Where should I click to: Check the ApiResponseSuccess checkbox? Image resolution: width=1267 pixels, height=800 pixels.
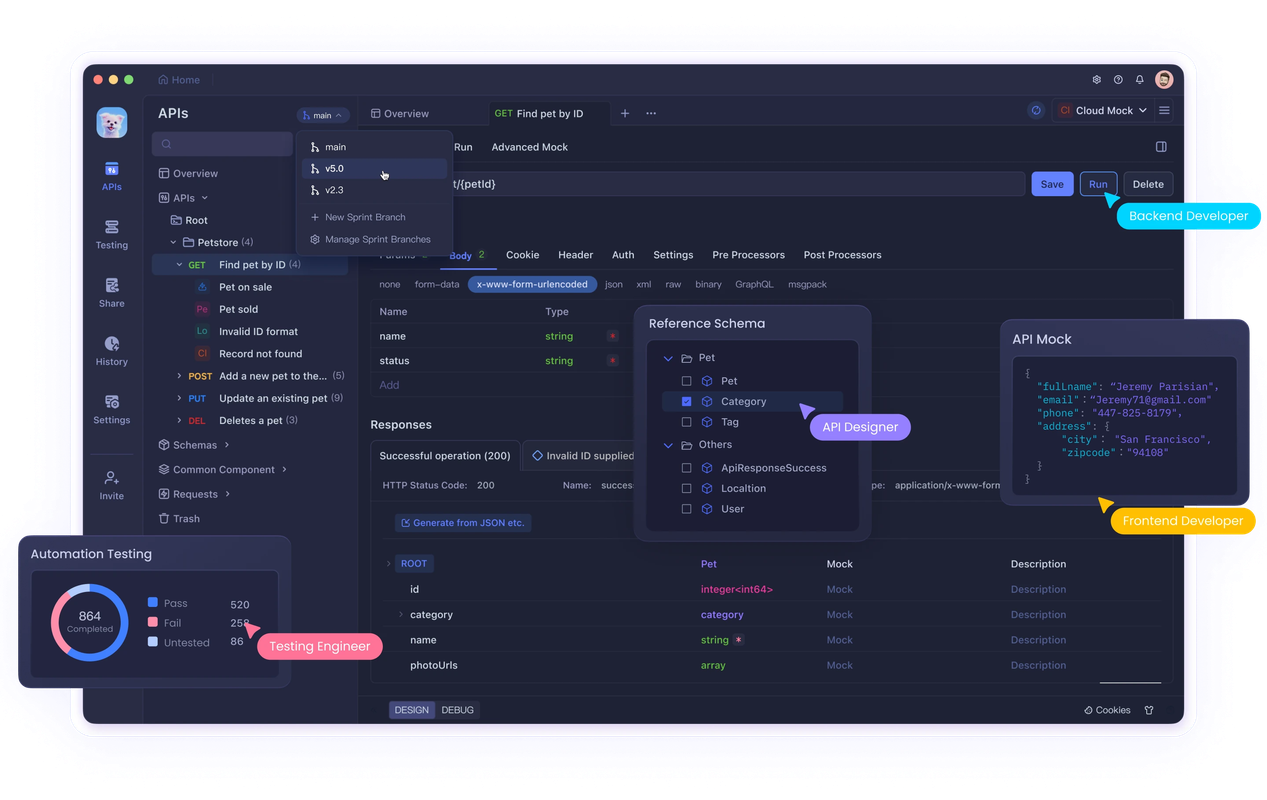coord(686,468)
